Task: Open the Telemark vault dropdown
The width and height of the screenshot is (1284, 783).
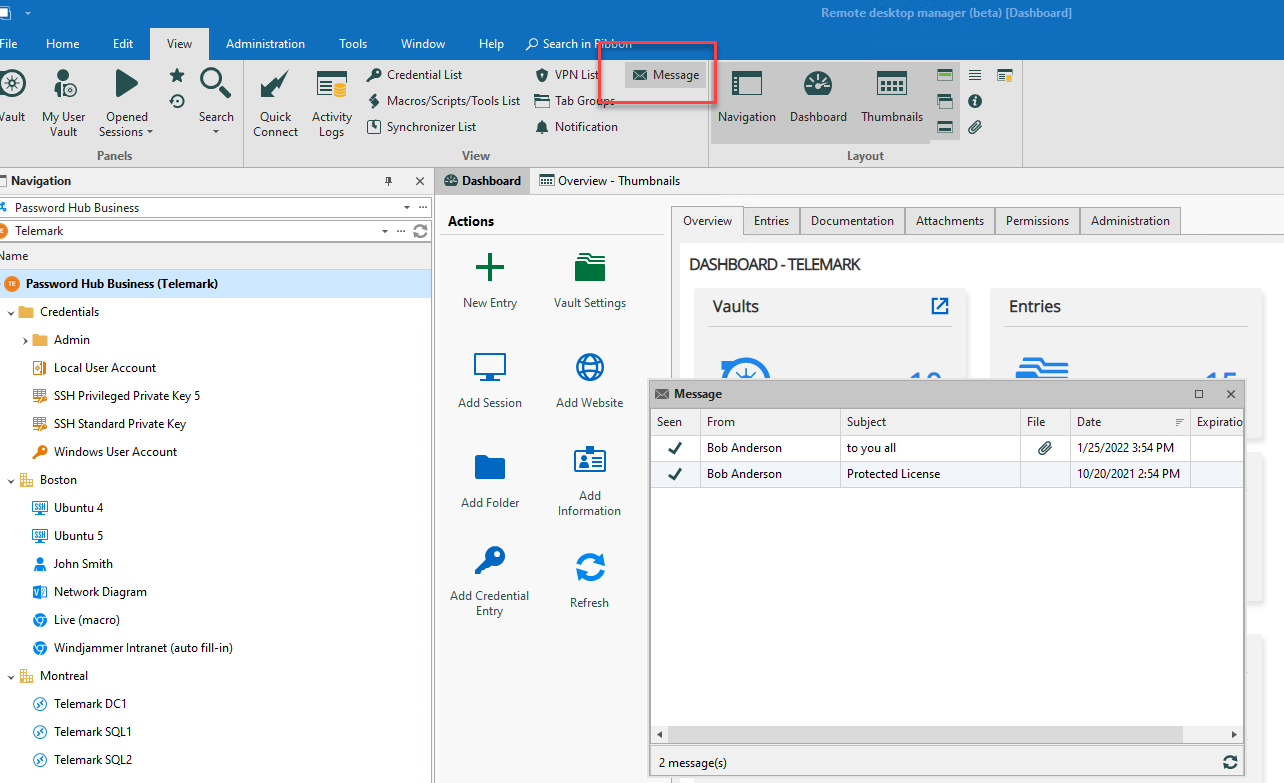Action: click(385, 231)
